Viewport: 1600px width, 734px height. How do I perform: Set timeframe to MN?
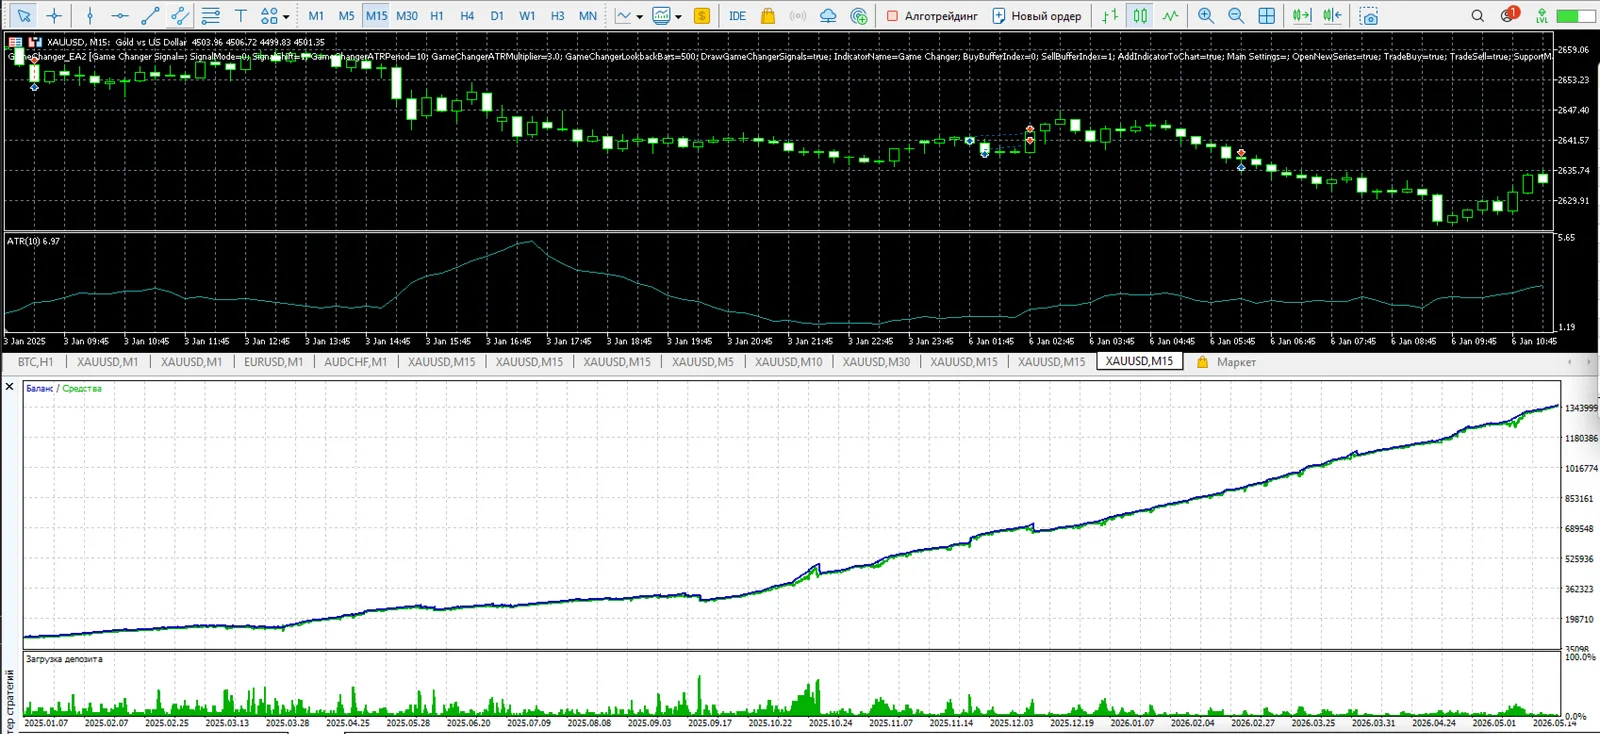coord(588,16)
